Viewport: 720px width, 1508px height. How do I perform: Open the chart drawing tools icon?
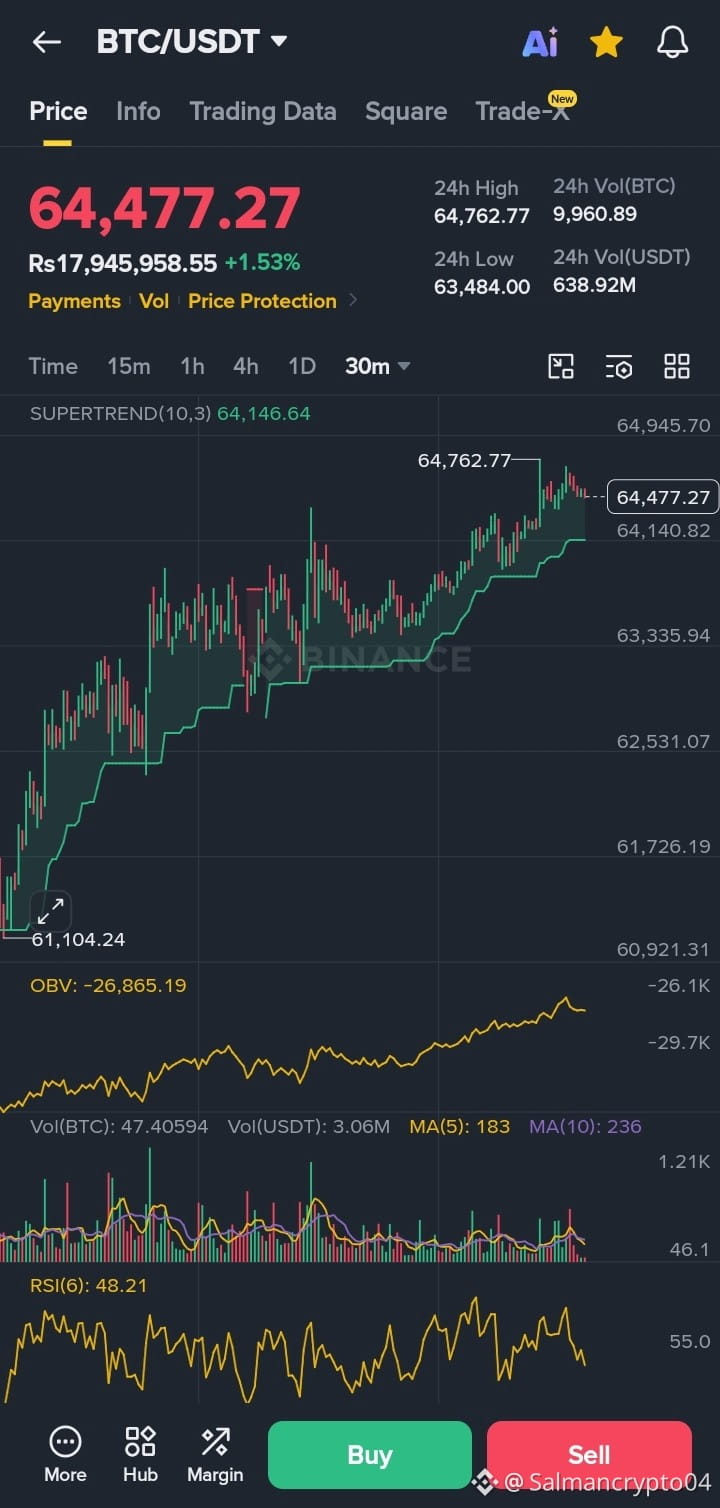pyautogui.click(x=561, y=366)
